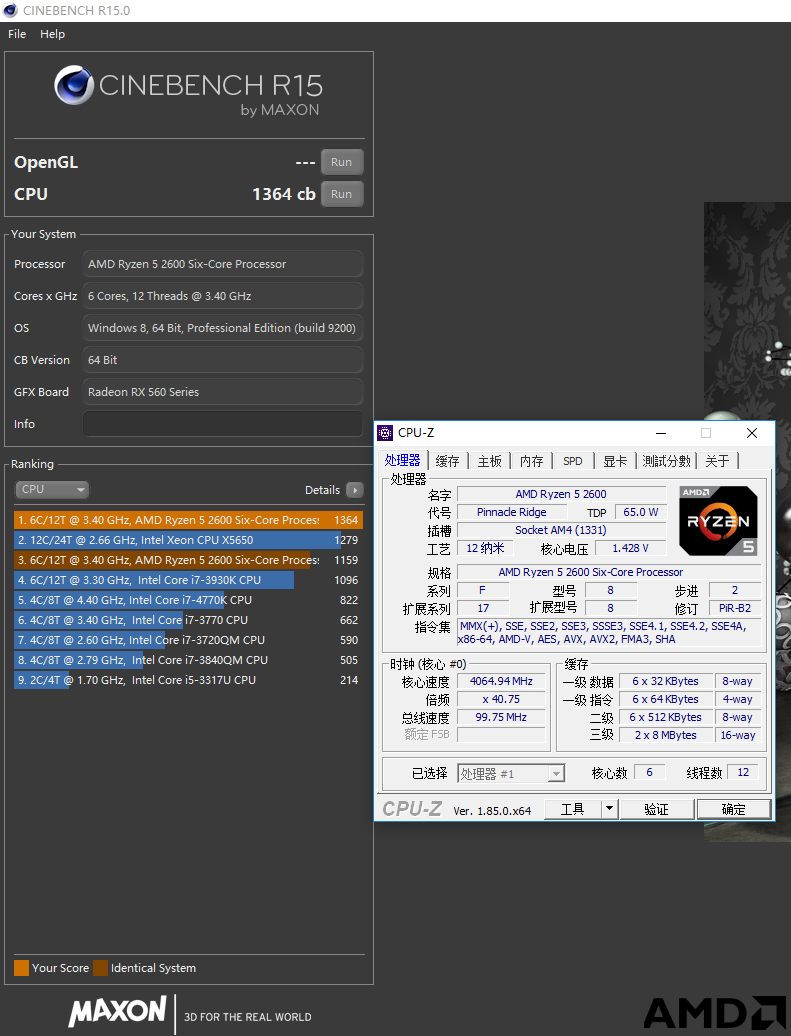Switch to 显卡 tab in CPU-Z
The image size is (791, 1036).
pos(615,461)
